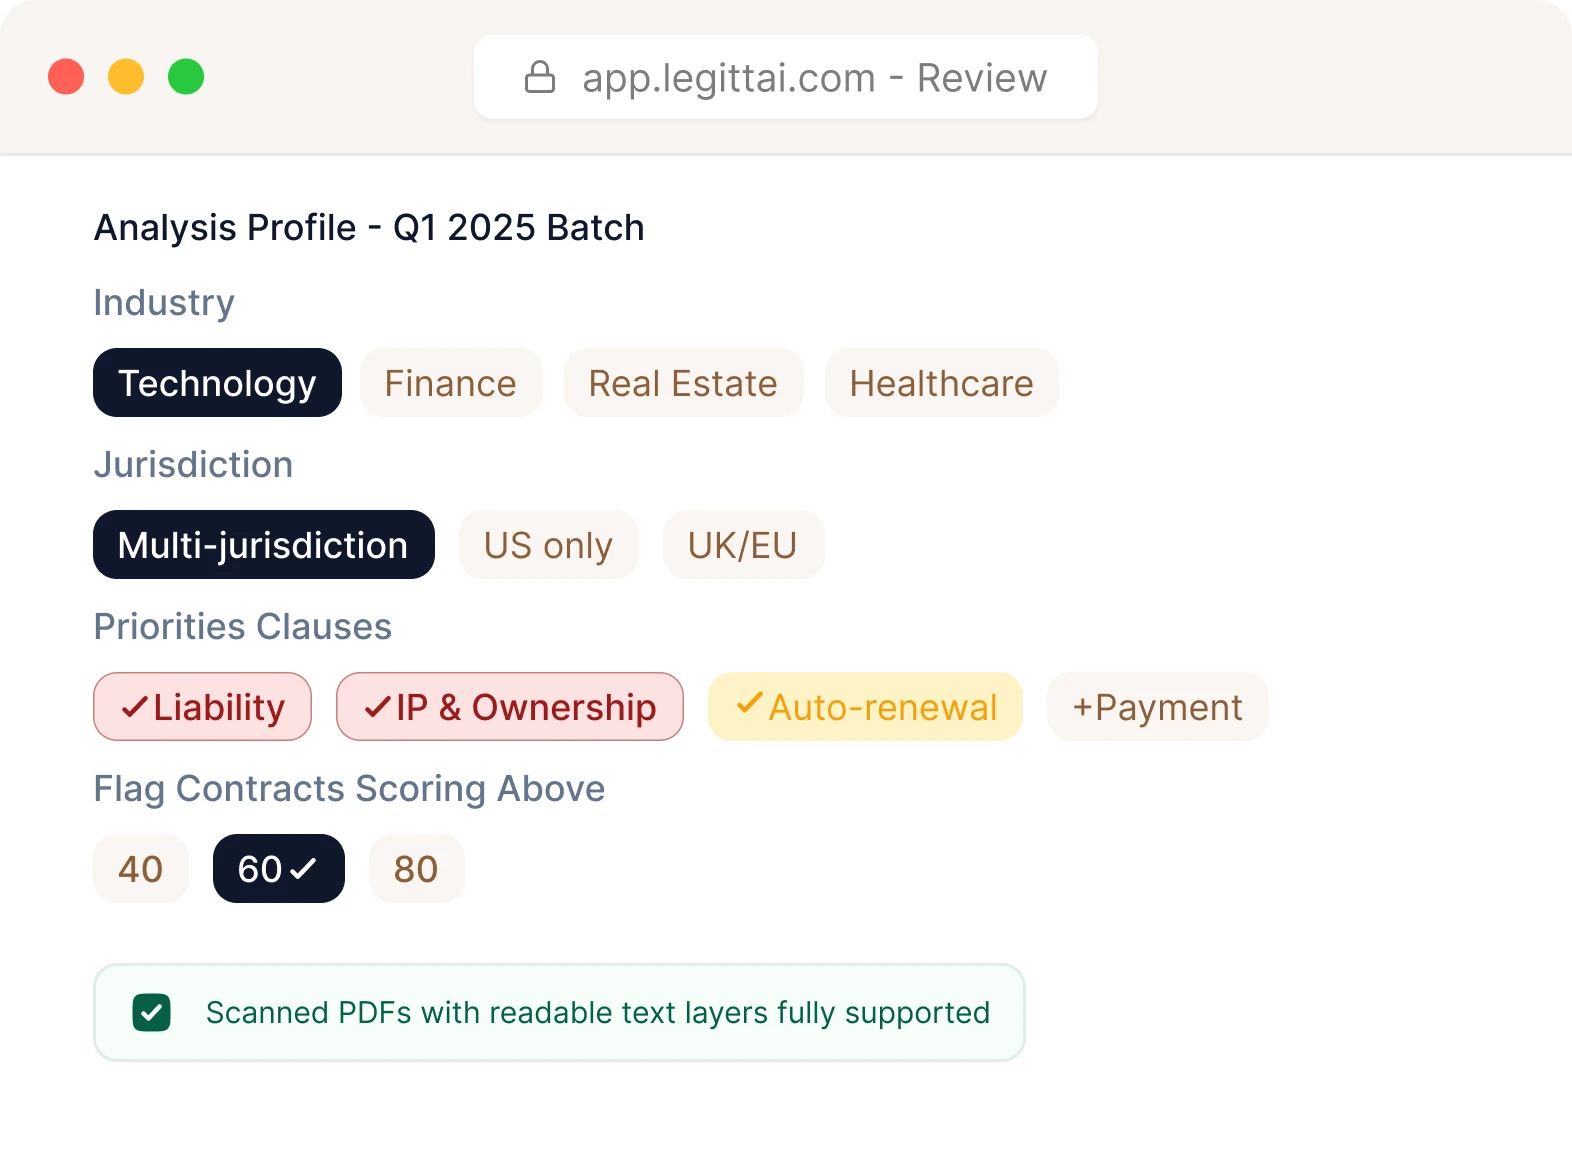The width and height of the screenshot is (1572, 1170).
Task: Click the lock icon in address bar
Action: [x=540, y=77]
